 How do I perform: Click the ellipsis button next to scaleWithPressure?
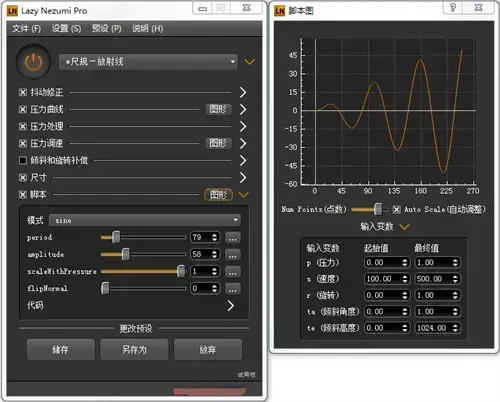click(233, 272)
